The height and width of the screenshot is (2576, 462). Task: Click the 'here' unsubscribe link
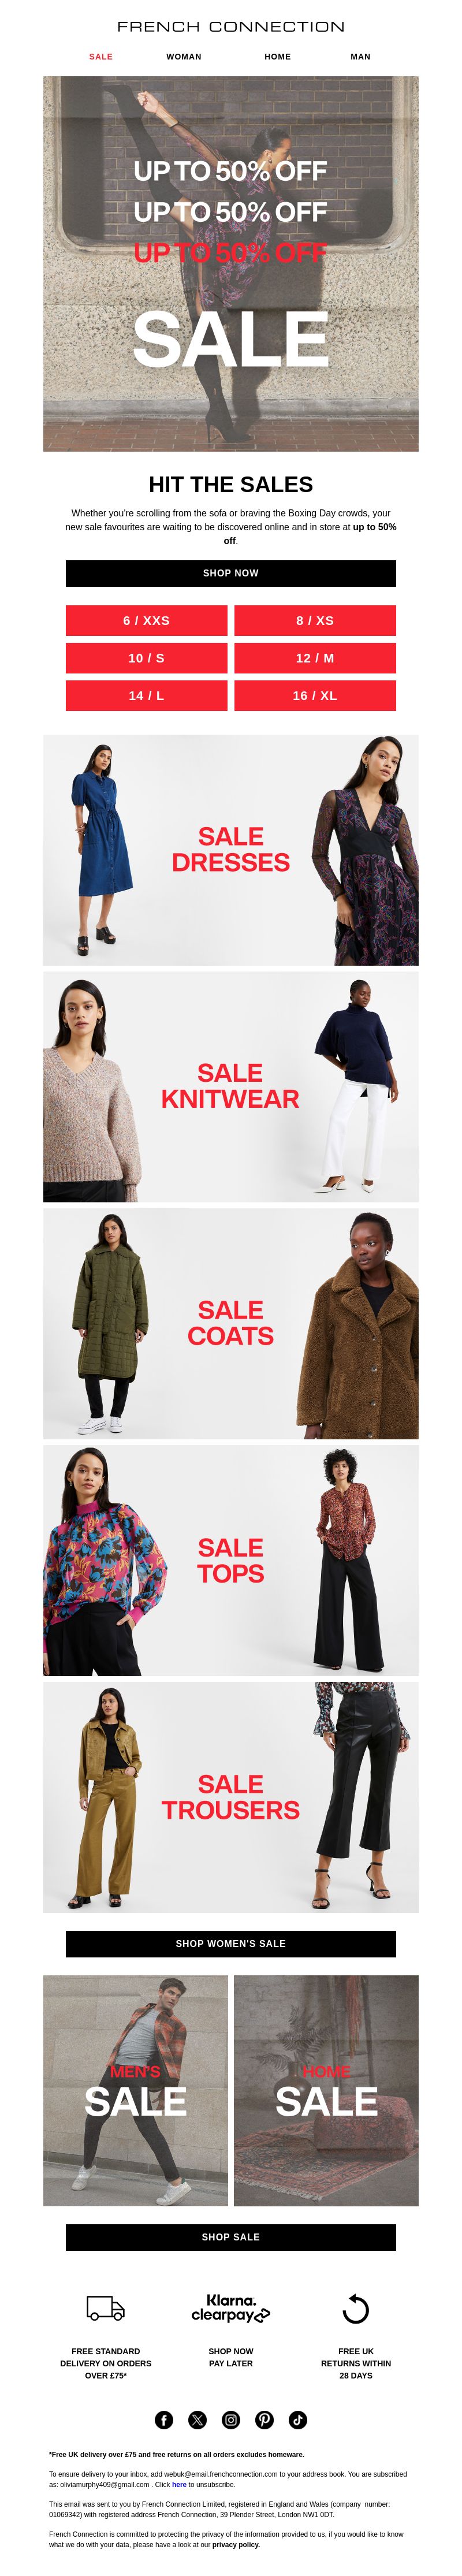point(179,2483)
